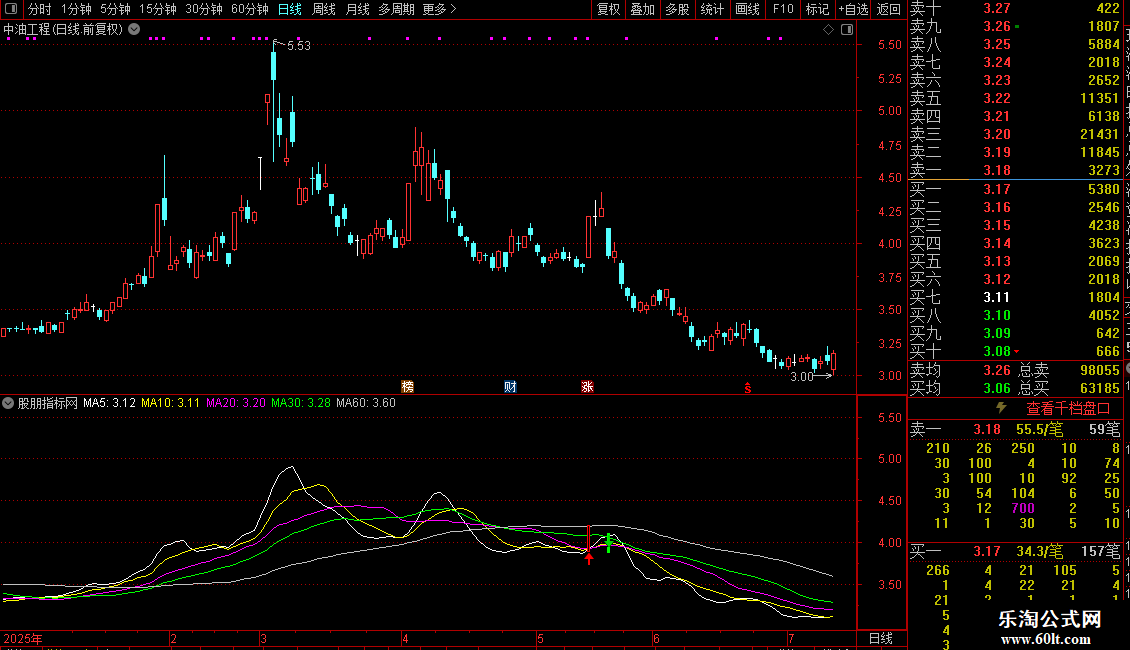This screenshot has width=1130, height=650.
Task: Click the 总卖 98055 value
Action: point(1100,370)
